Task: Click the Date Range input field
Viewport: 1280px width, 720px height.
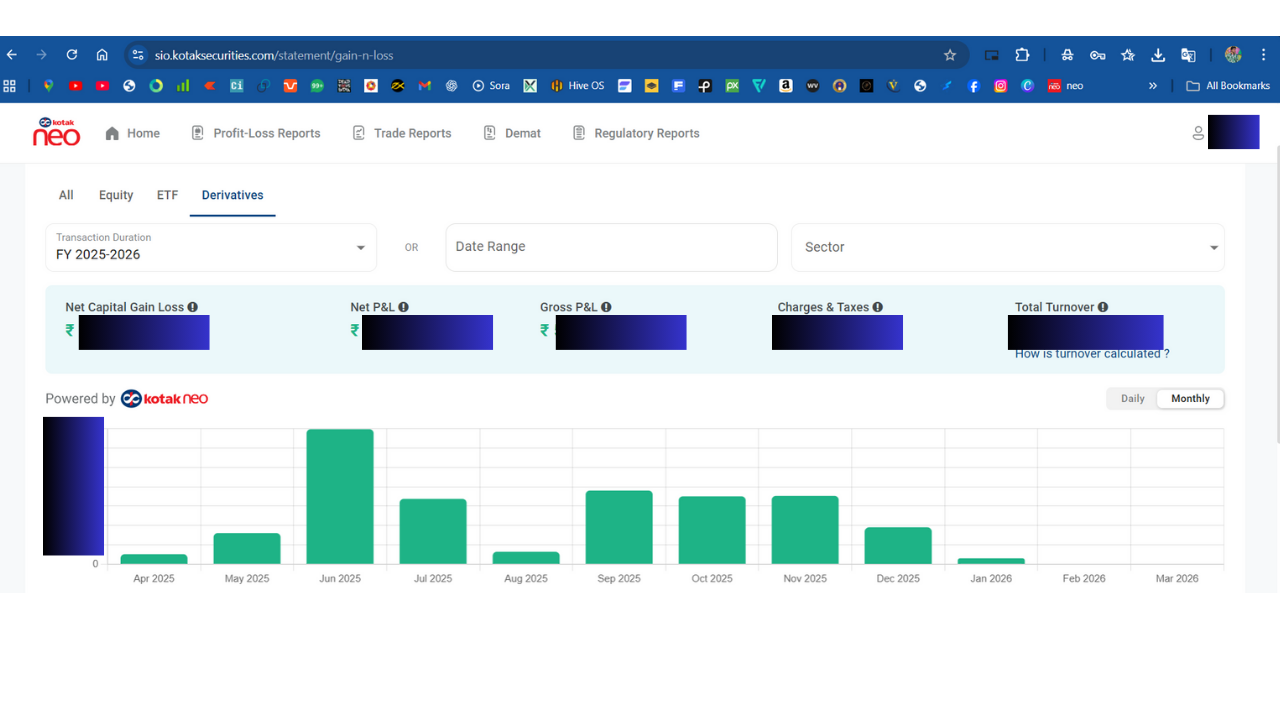Action: 611,247
